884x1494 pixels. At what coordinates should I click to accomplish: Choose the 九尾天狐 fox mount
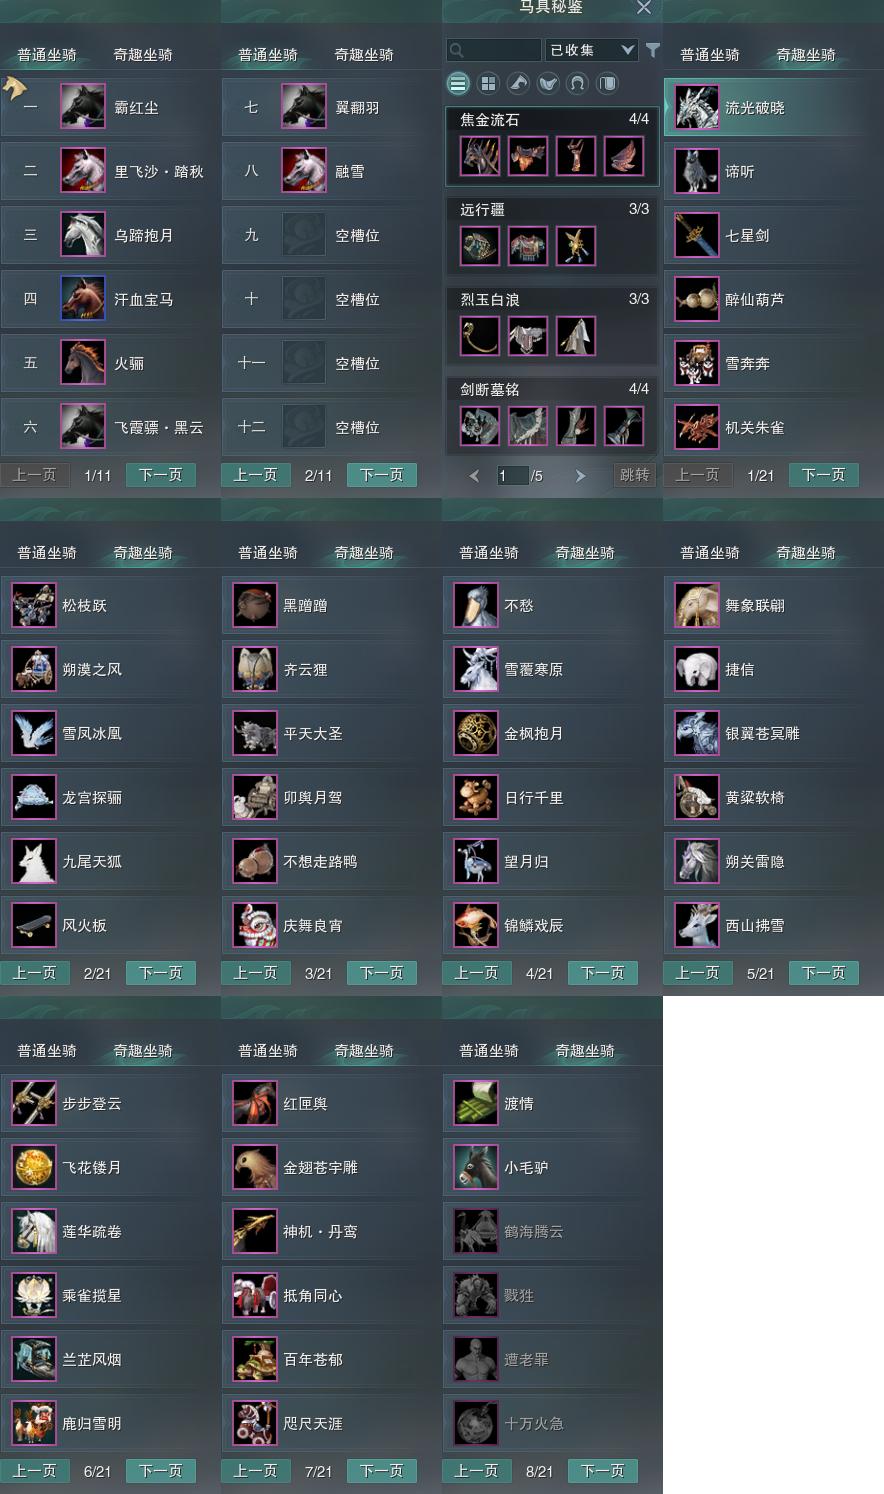(110, 861)
